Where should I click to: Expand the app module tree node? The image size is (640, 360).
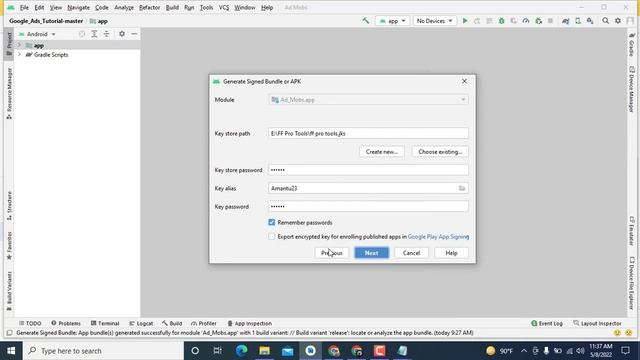19,45
